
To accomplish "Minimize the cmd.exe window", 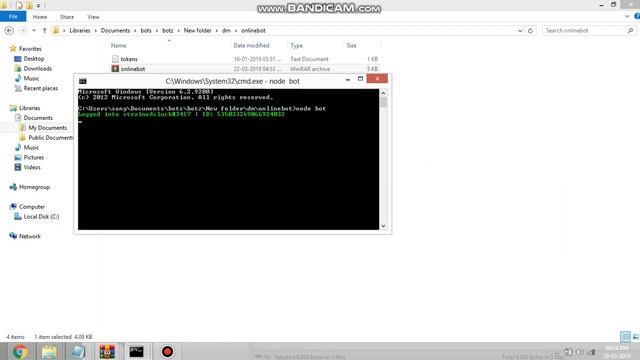I will point(348,79).
